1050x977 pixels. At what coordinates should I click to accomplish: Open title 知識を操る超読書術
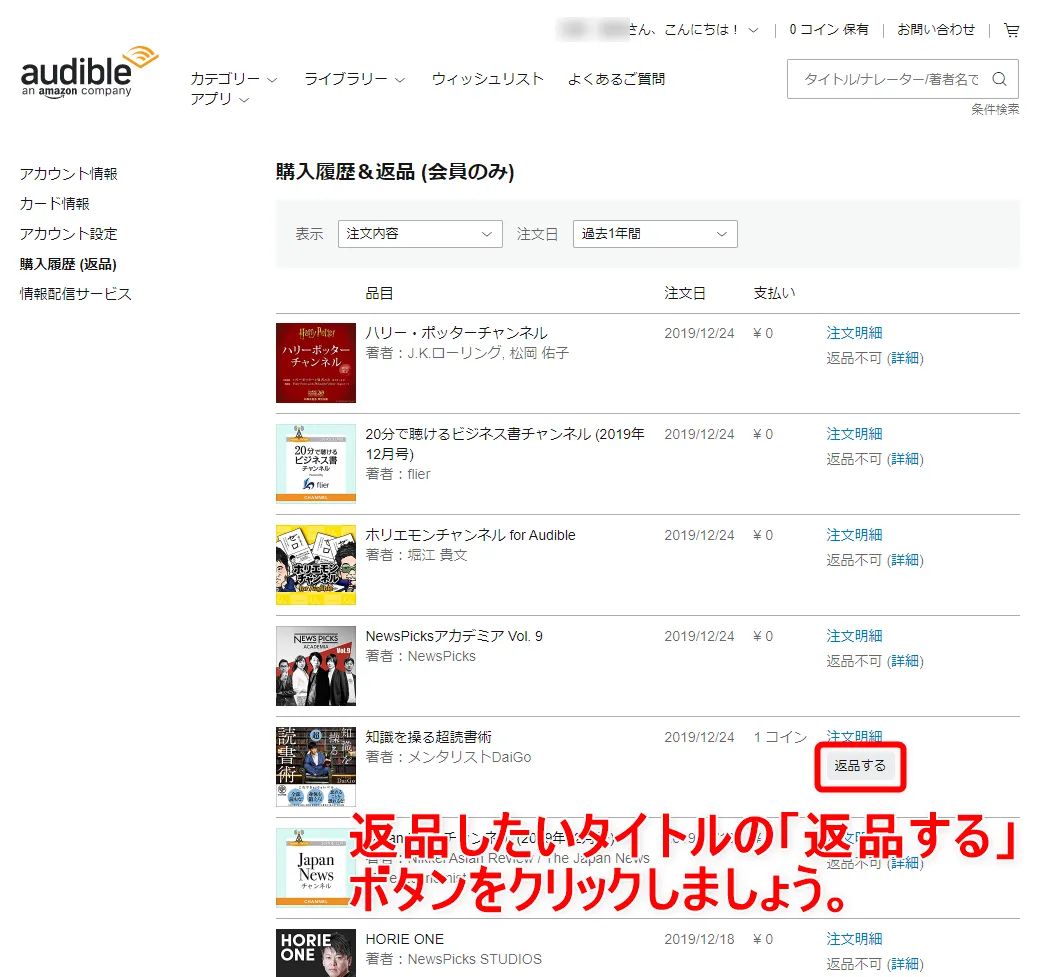pos(429,737)
